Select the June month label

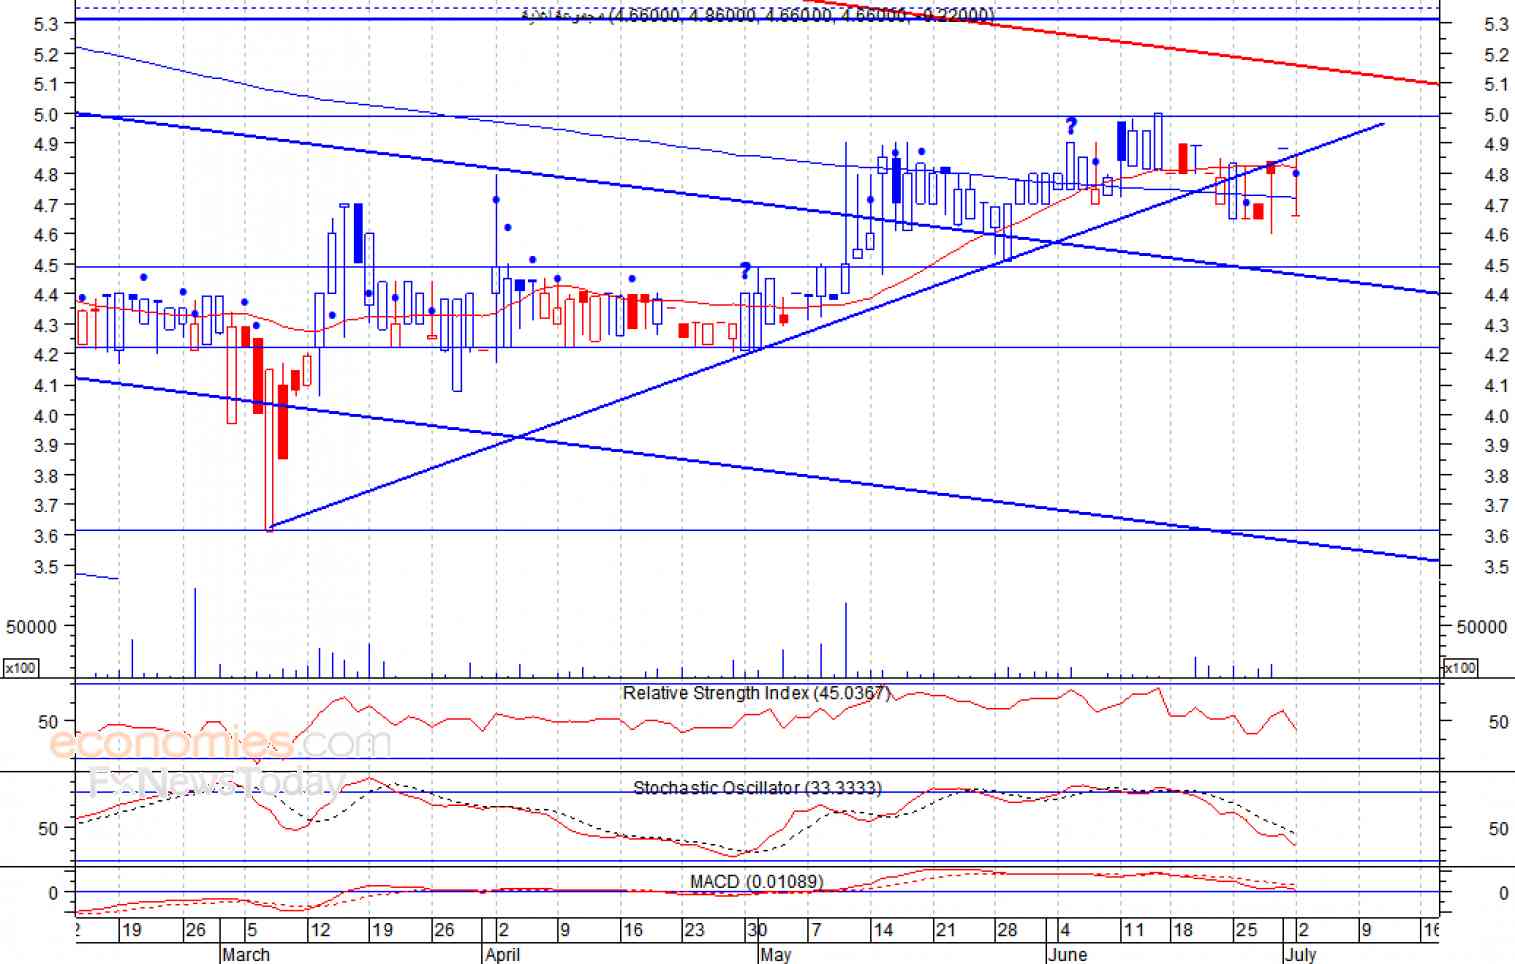(x=1067, y=954)
